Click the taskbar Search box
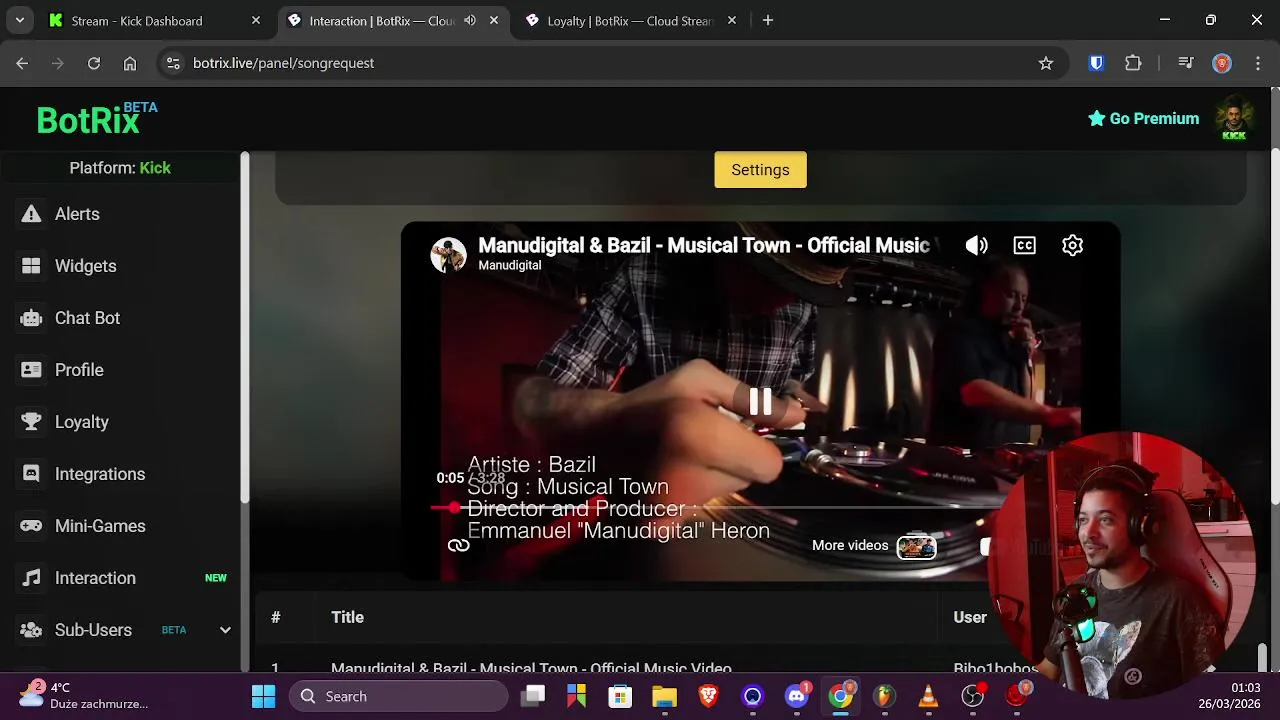Screen dimensions: 1280x720 click(398, 696)
